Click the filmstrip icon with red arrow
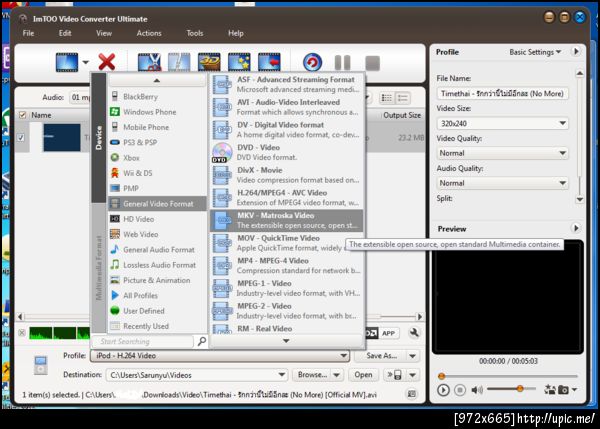This screenshot has width=600, height=429. pyautogui.click(x=269, y=62)
